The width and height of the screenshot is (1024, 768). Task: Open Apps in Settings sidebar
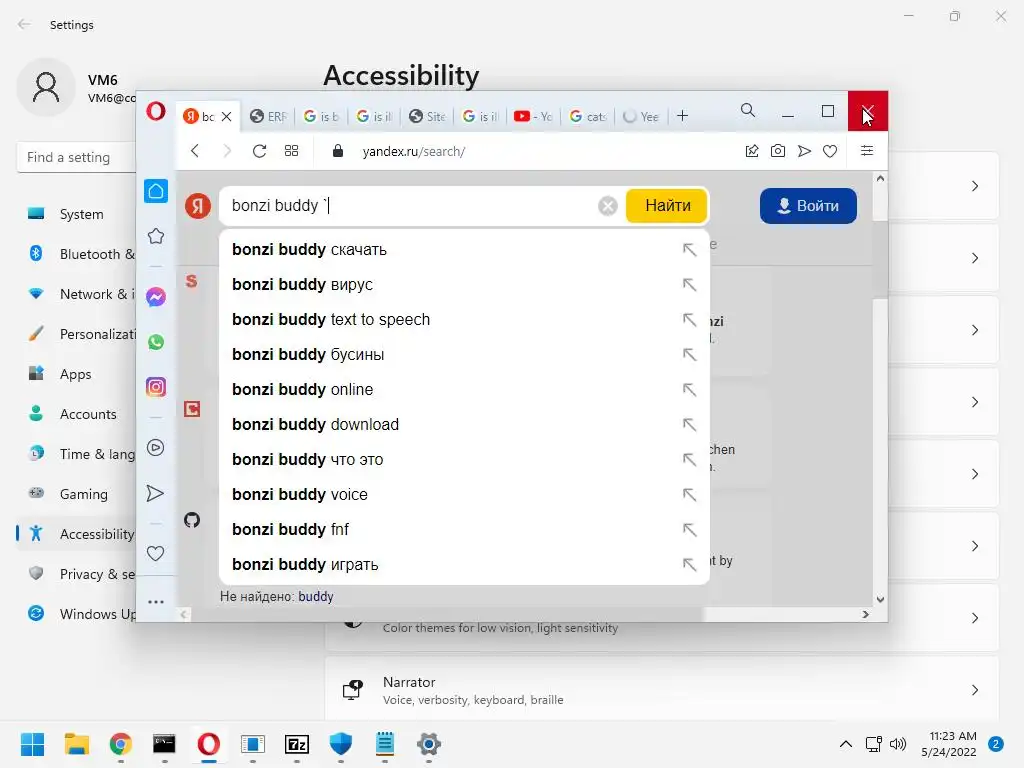pos(76,374)
